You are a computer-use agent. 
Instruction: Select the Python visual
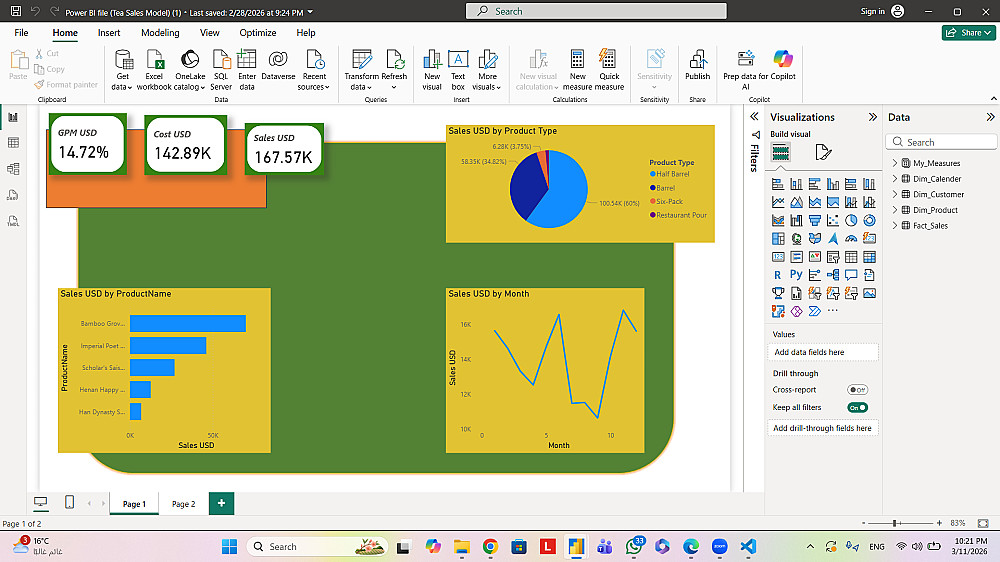coord(796,275)
